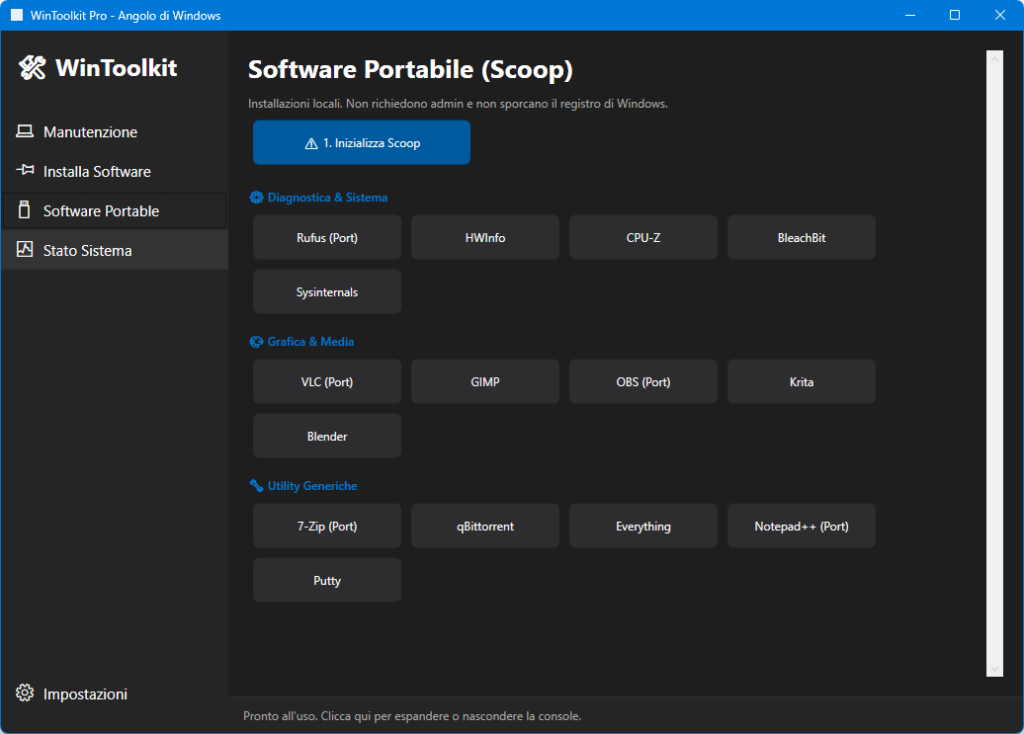Click the Software Portabile (Scoop) title
Screen dimensions: 1024x734
point(410,69)
